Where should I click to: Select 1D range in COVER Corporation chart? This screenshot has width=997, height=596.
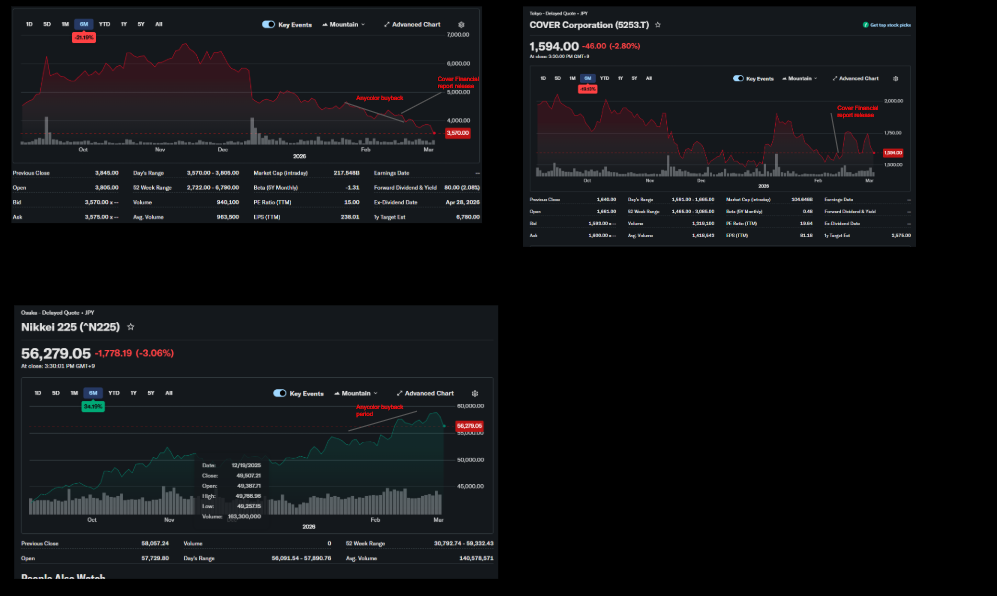(543, 78)
